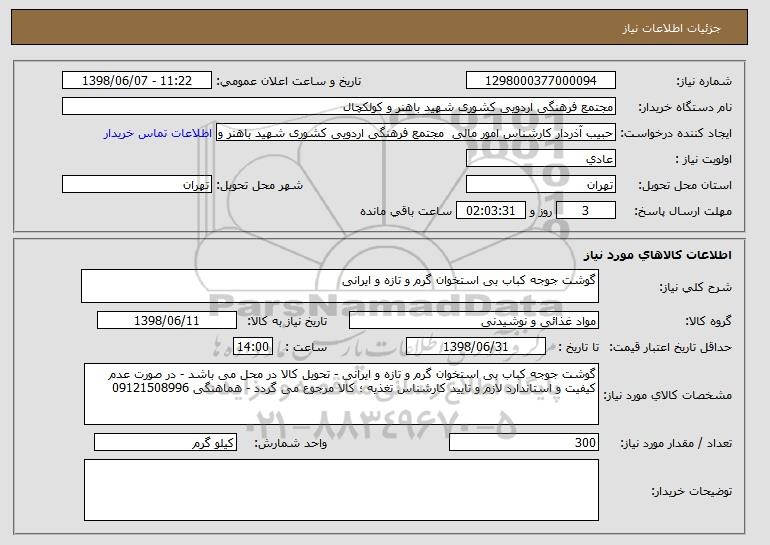Screen dimensions: 770x545
Task: Click the شرح کلی نیاز label
Action: coord(695,287)
